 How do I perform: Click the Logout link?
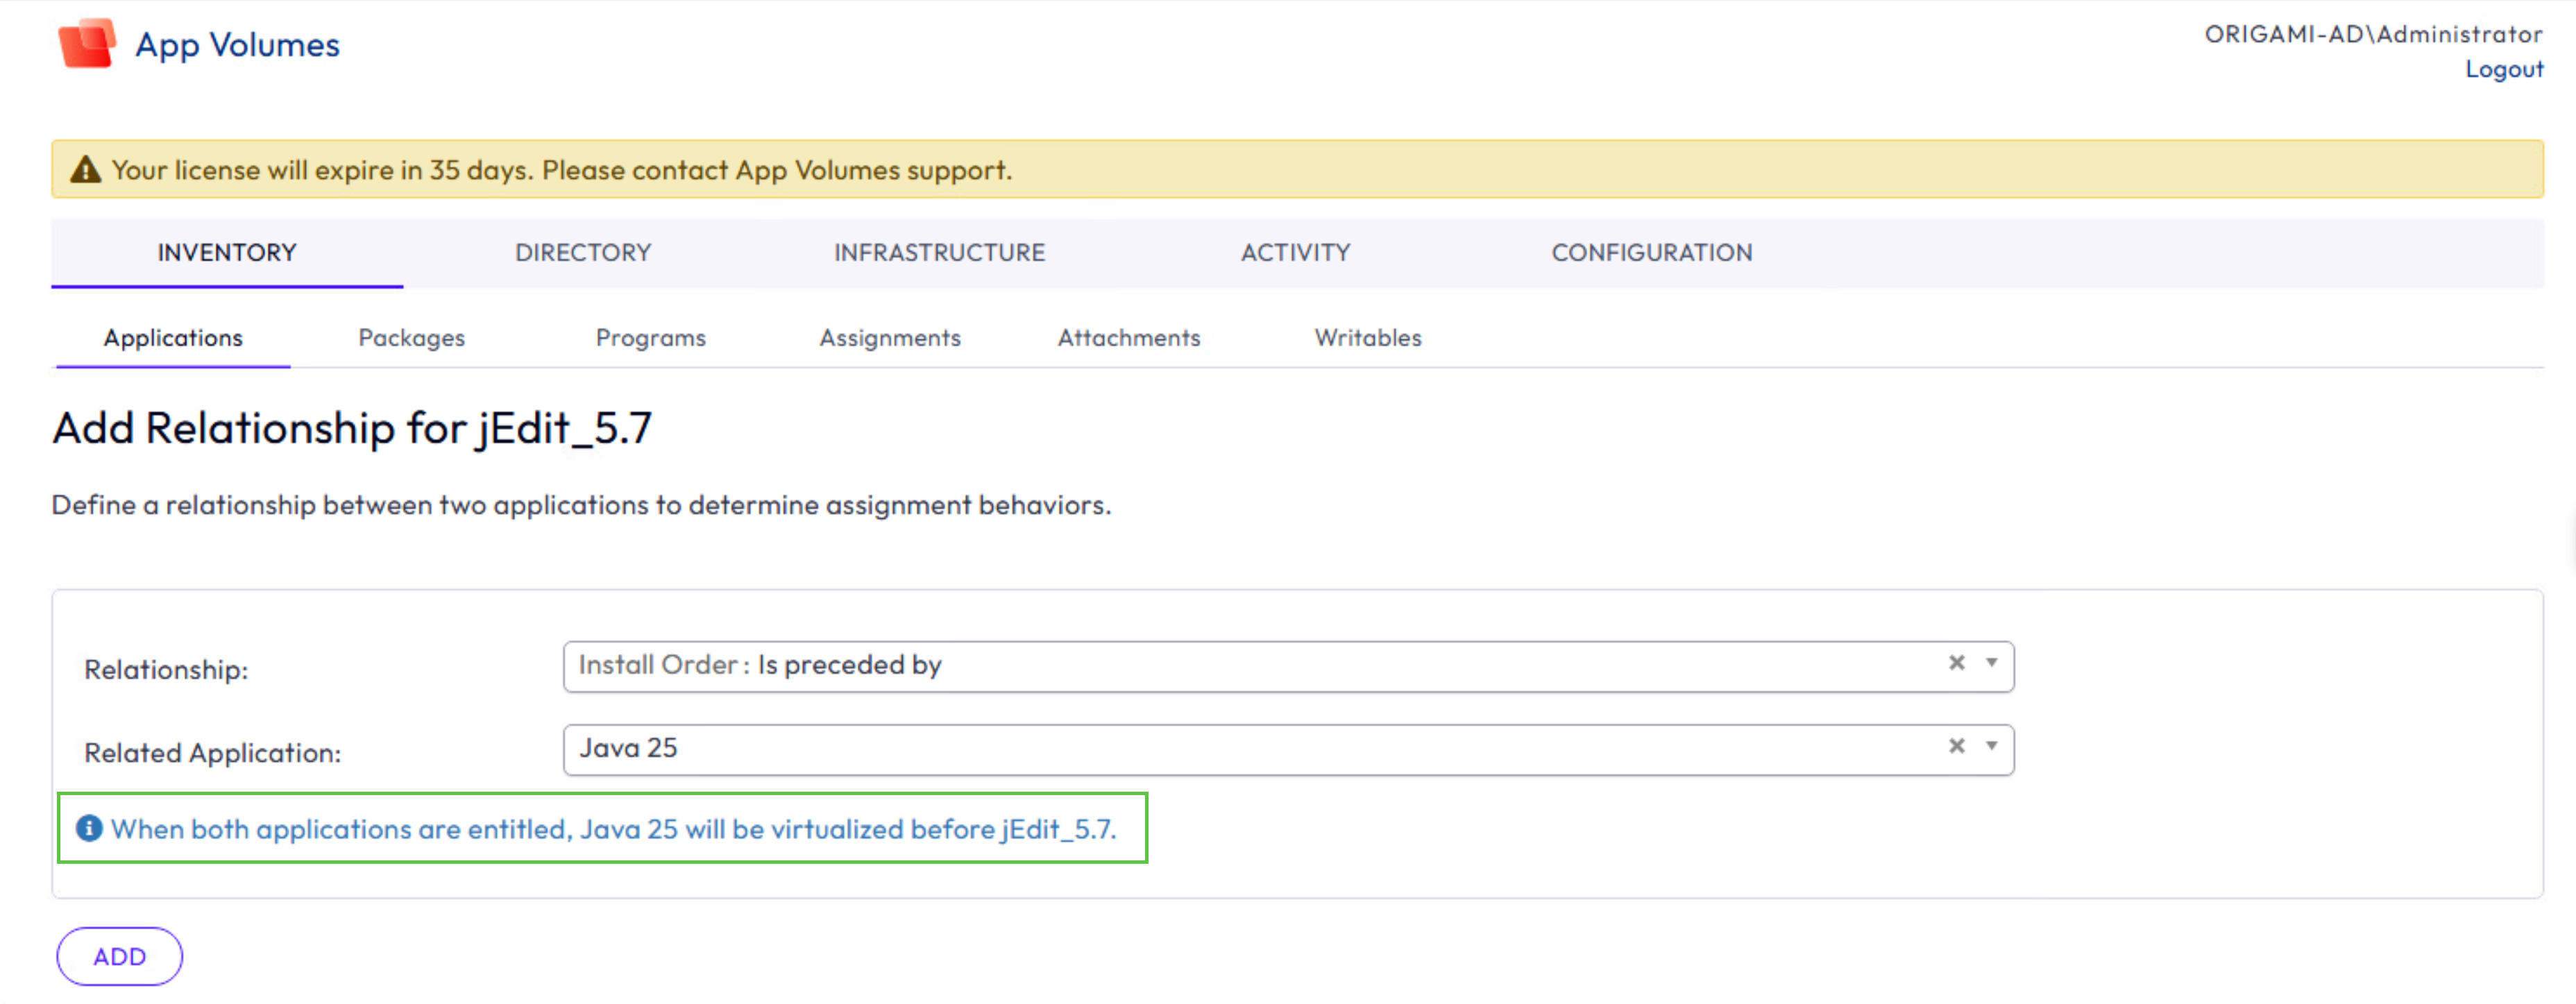[x=2504, y=69]
